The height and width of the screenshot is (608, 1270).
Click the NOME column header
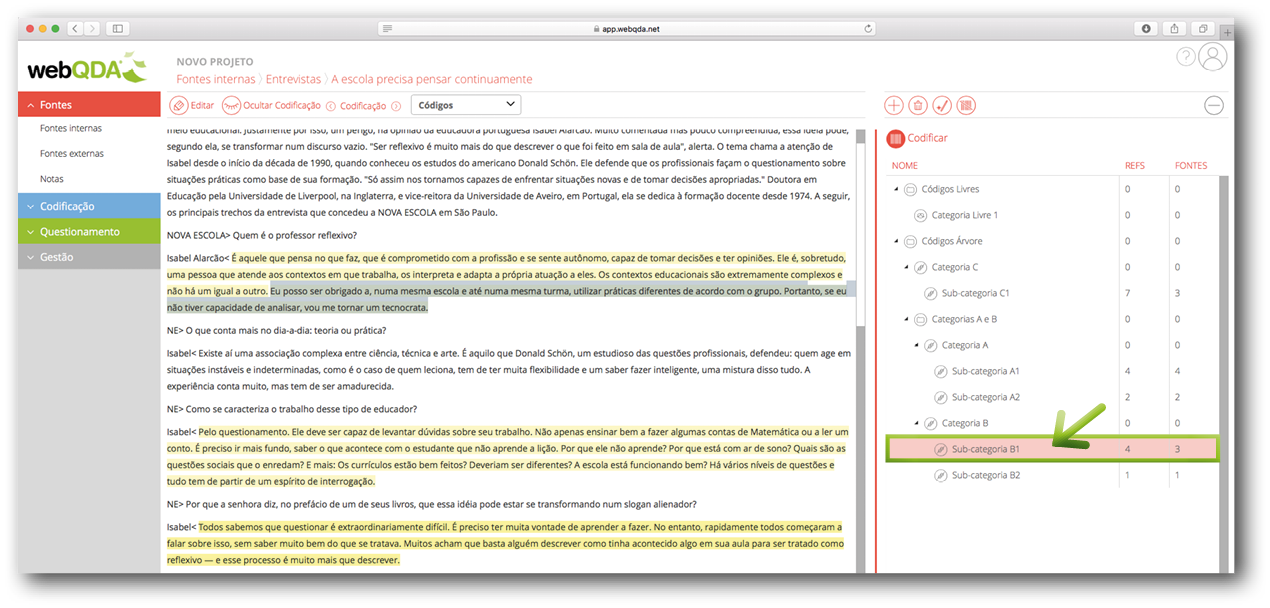click(905, 166)
